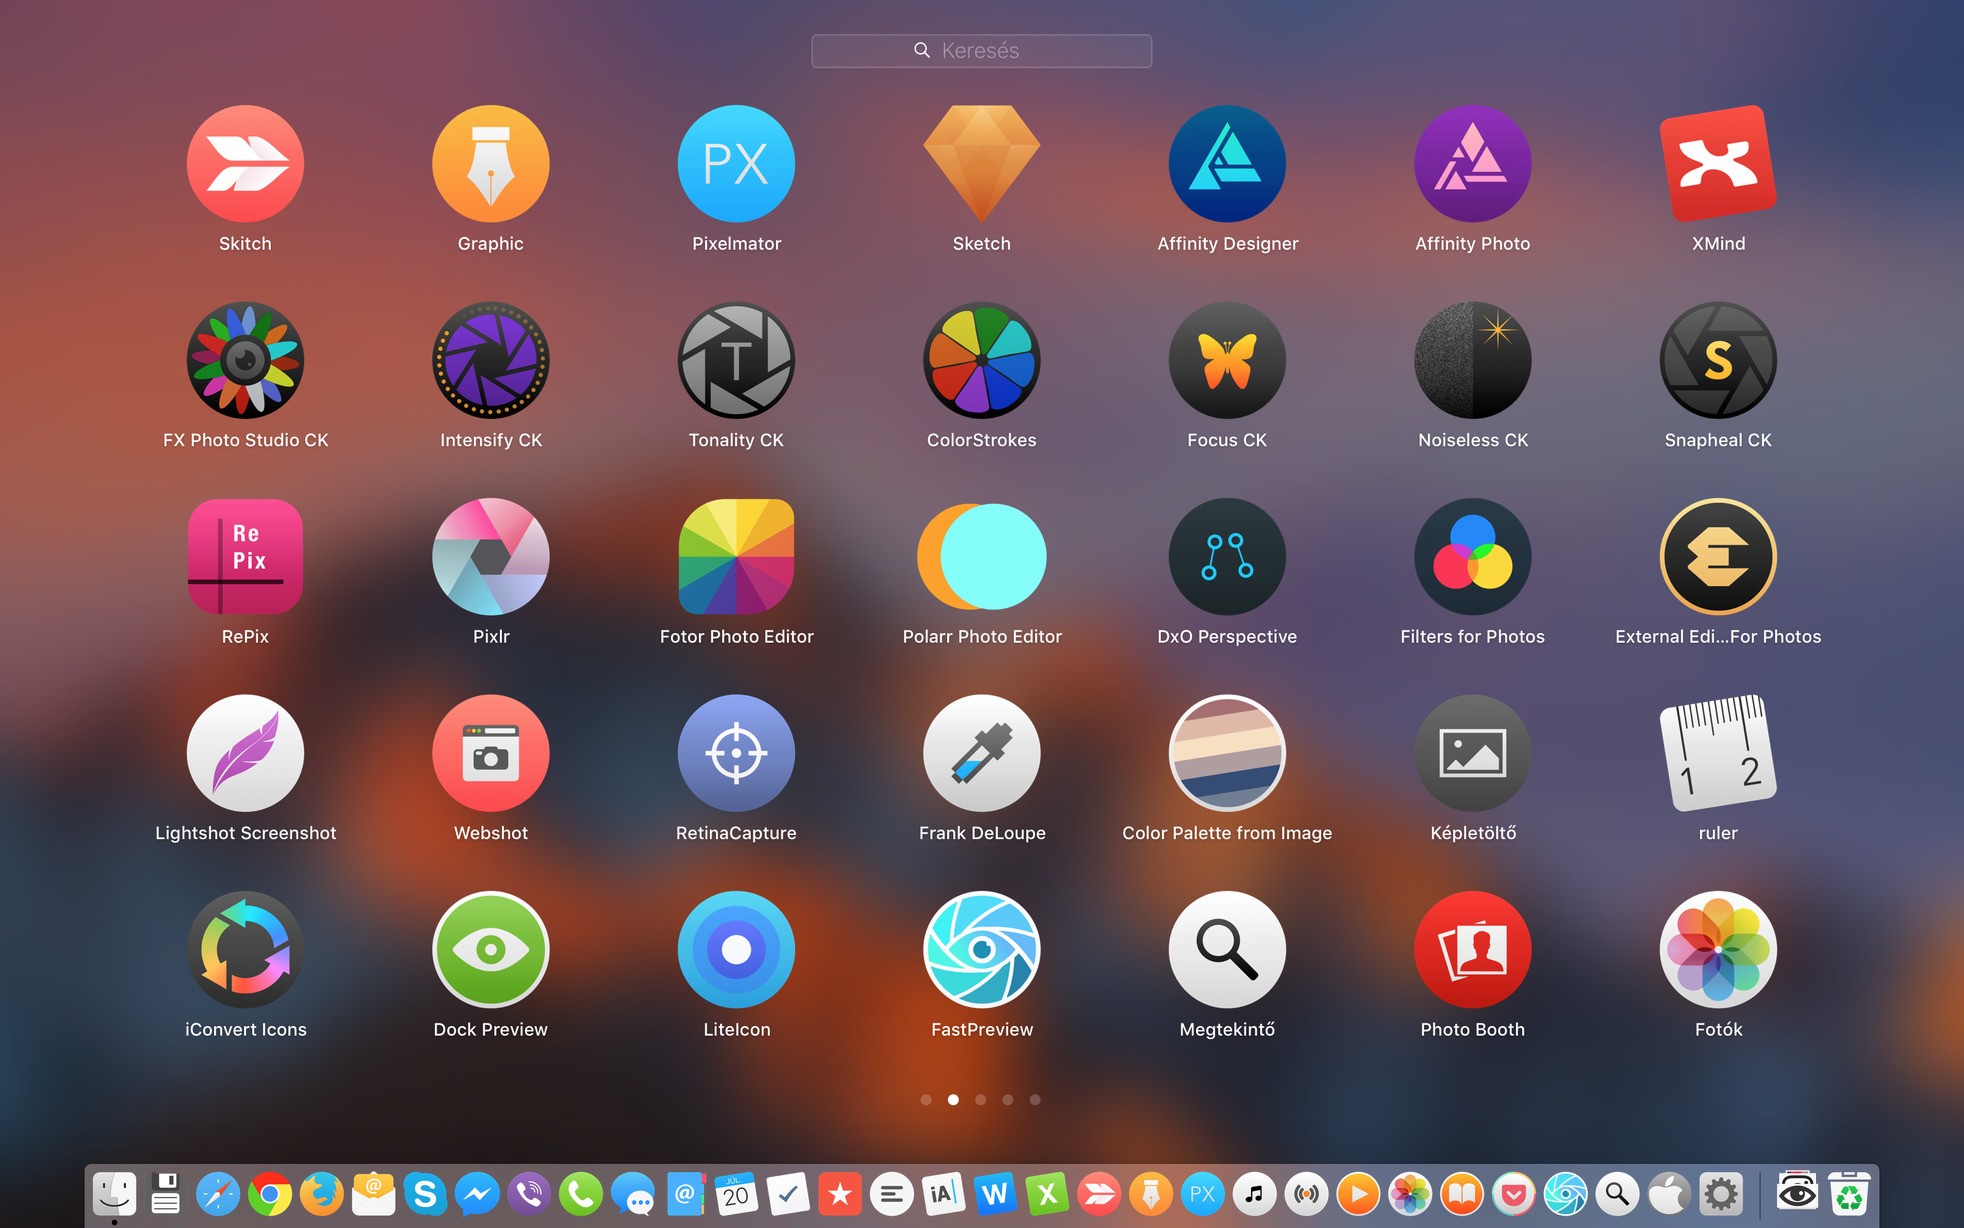Screen dimensions: 1964x1228
Task: Launch Google Chrome from the Dock
Action: tap(270, 1194)
